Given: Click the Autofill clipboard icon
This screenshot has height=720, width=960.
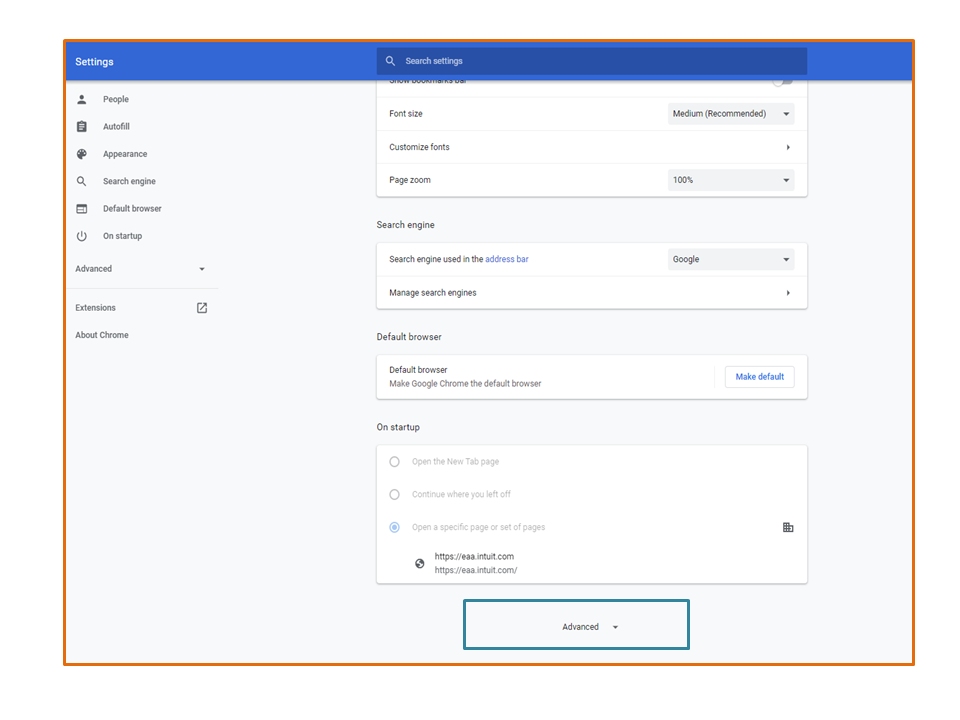Looking at the screenshot, I should [82, 127].
